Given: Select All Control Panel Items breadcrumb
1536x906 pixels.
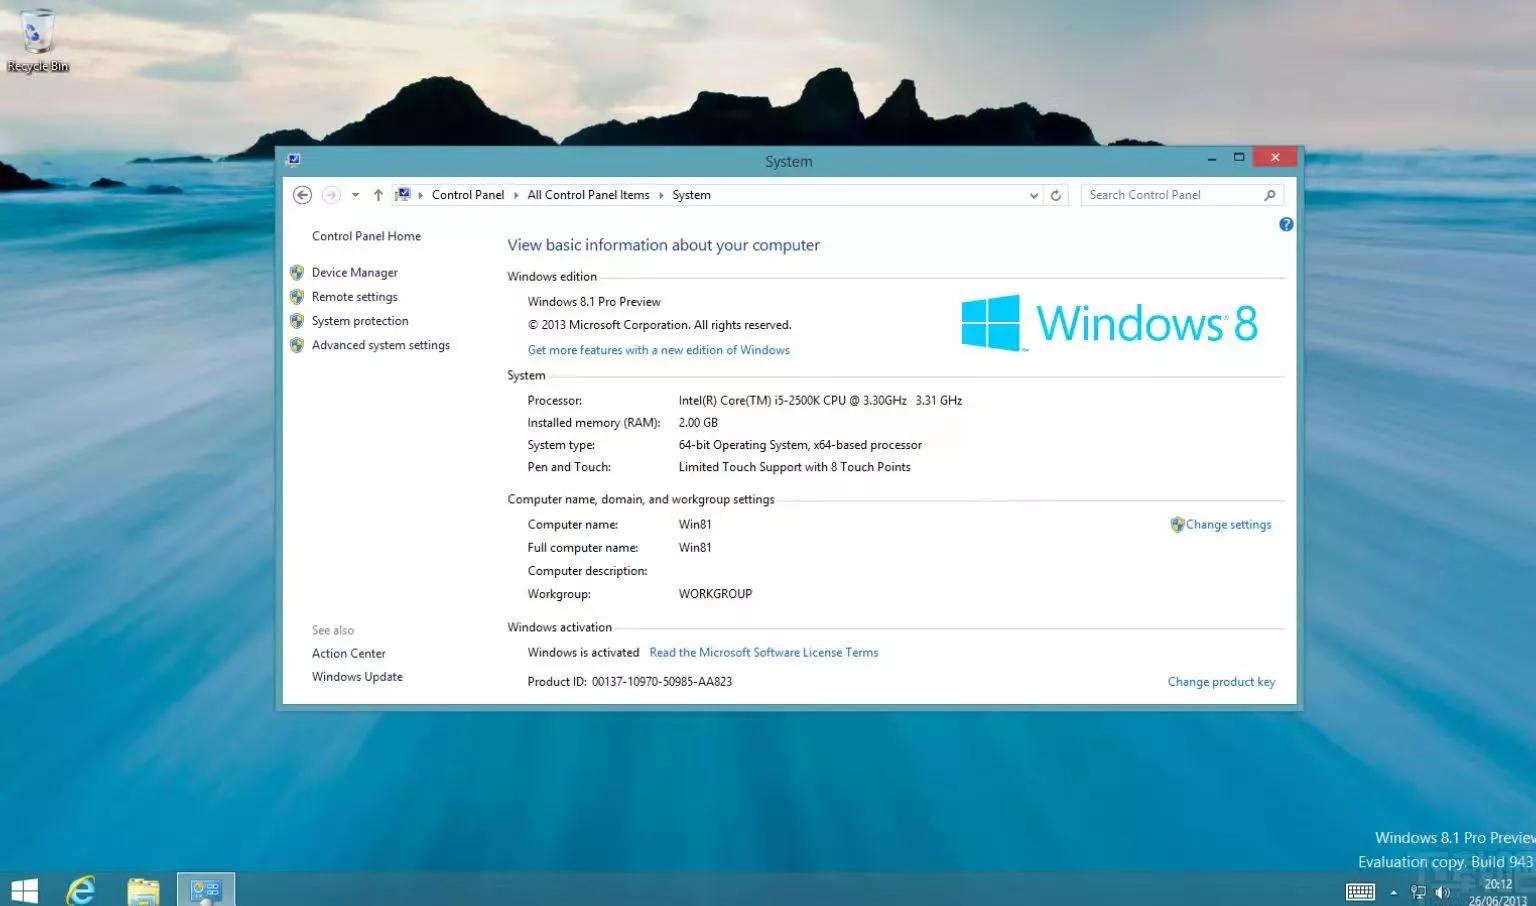Looking at the screenshot, I should [x=588, y=195].
